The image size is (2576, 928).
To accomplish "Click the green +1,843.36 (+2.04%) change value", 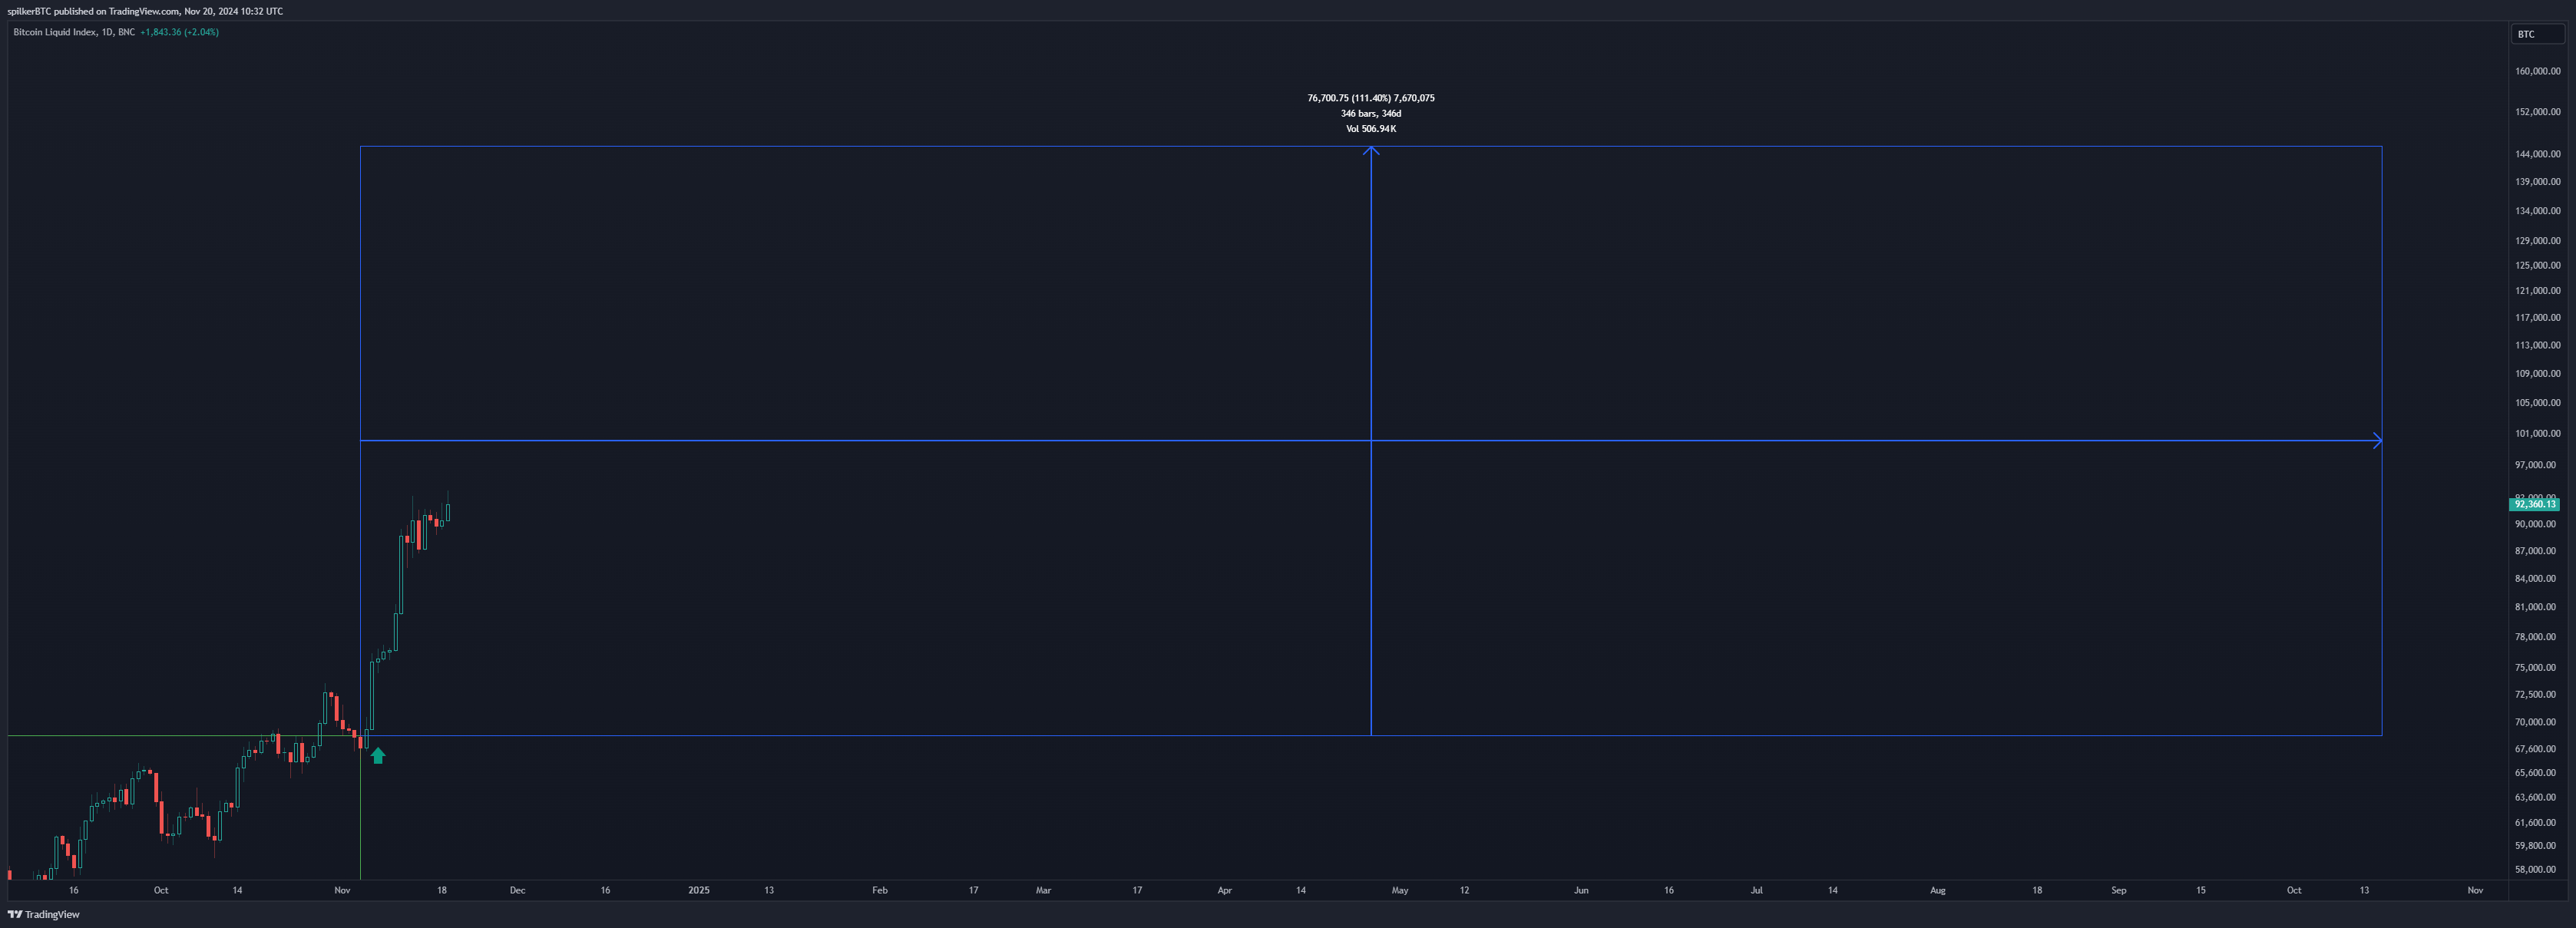I will (x=179, y=32).
